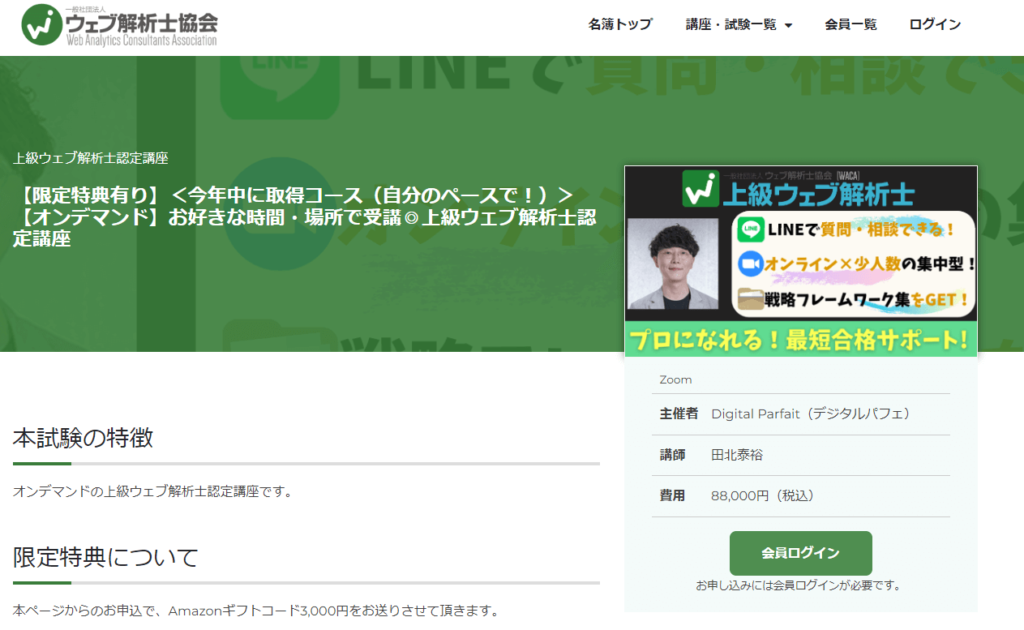Viewport: 1024px width, 630px height.
Task: Click the green W logo in banner
Action: (x=701, y=189)
